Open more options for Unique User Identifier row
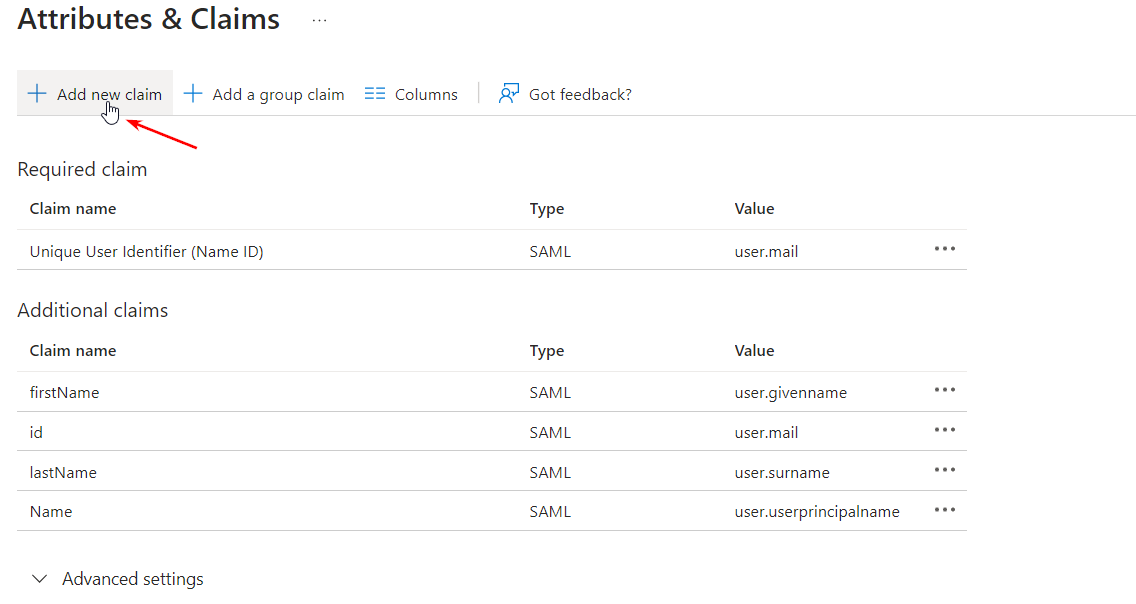The height and width of the screenshot is (604, 1136). [945, 249]
